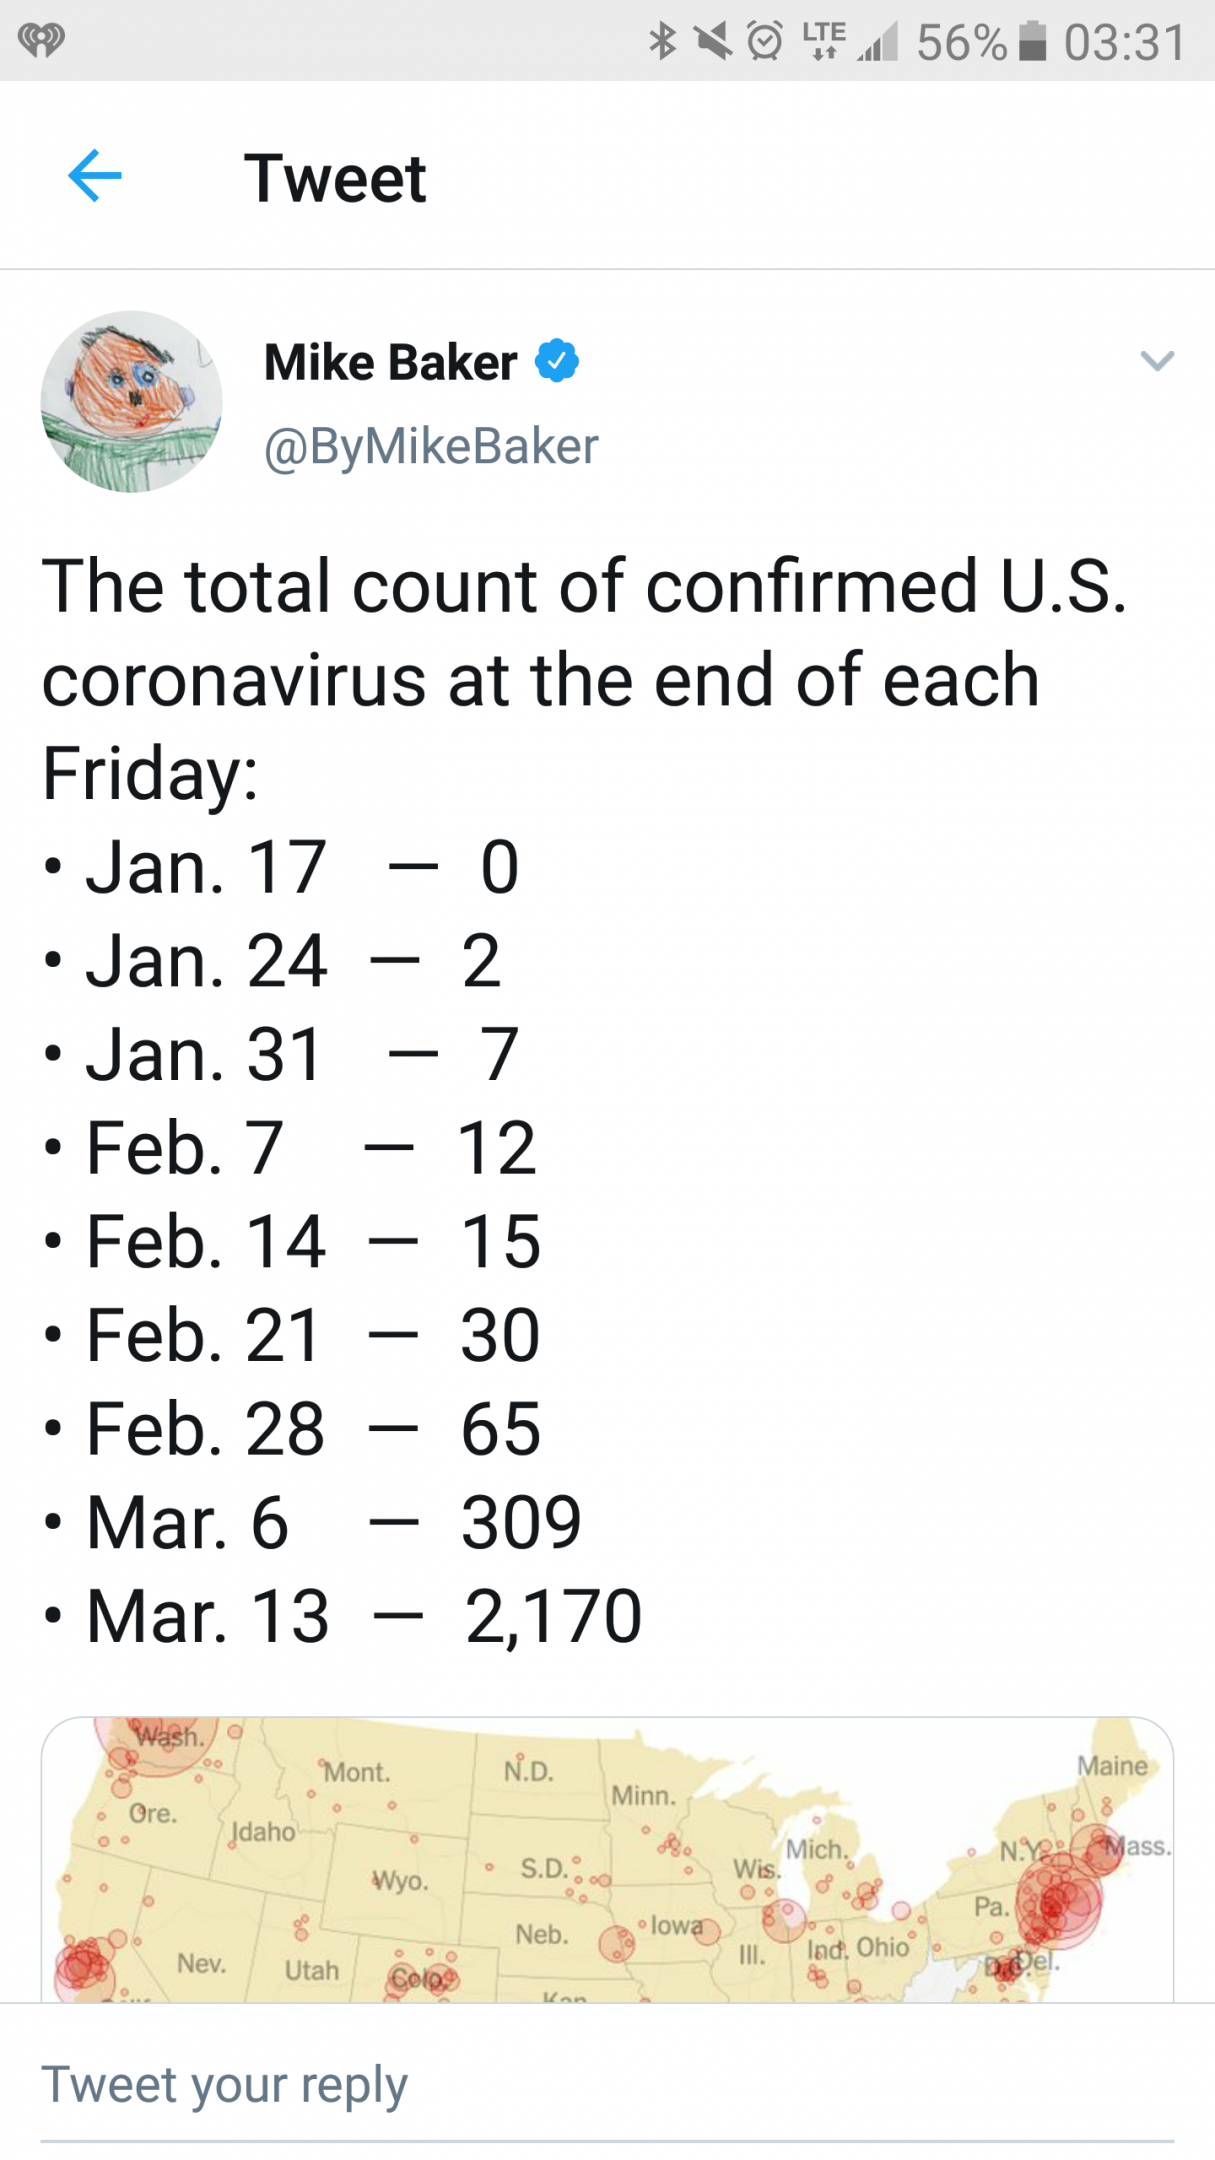Open the U.S. coronavirus map image
This screenshot has height=2160, width=1215.
pos(607,1859)
